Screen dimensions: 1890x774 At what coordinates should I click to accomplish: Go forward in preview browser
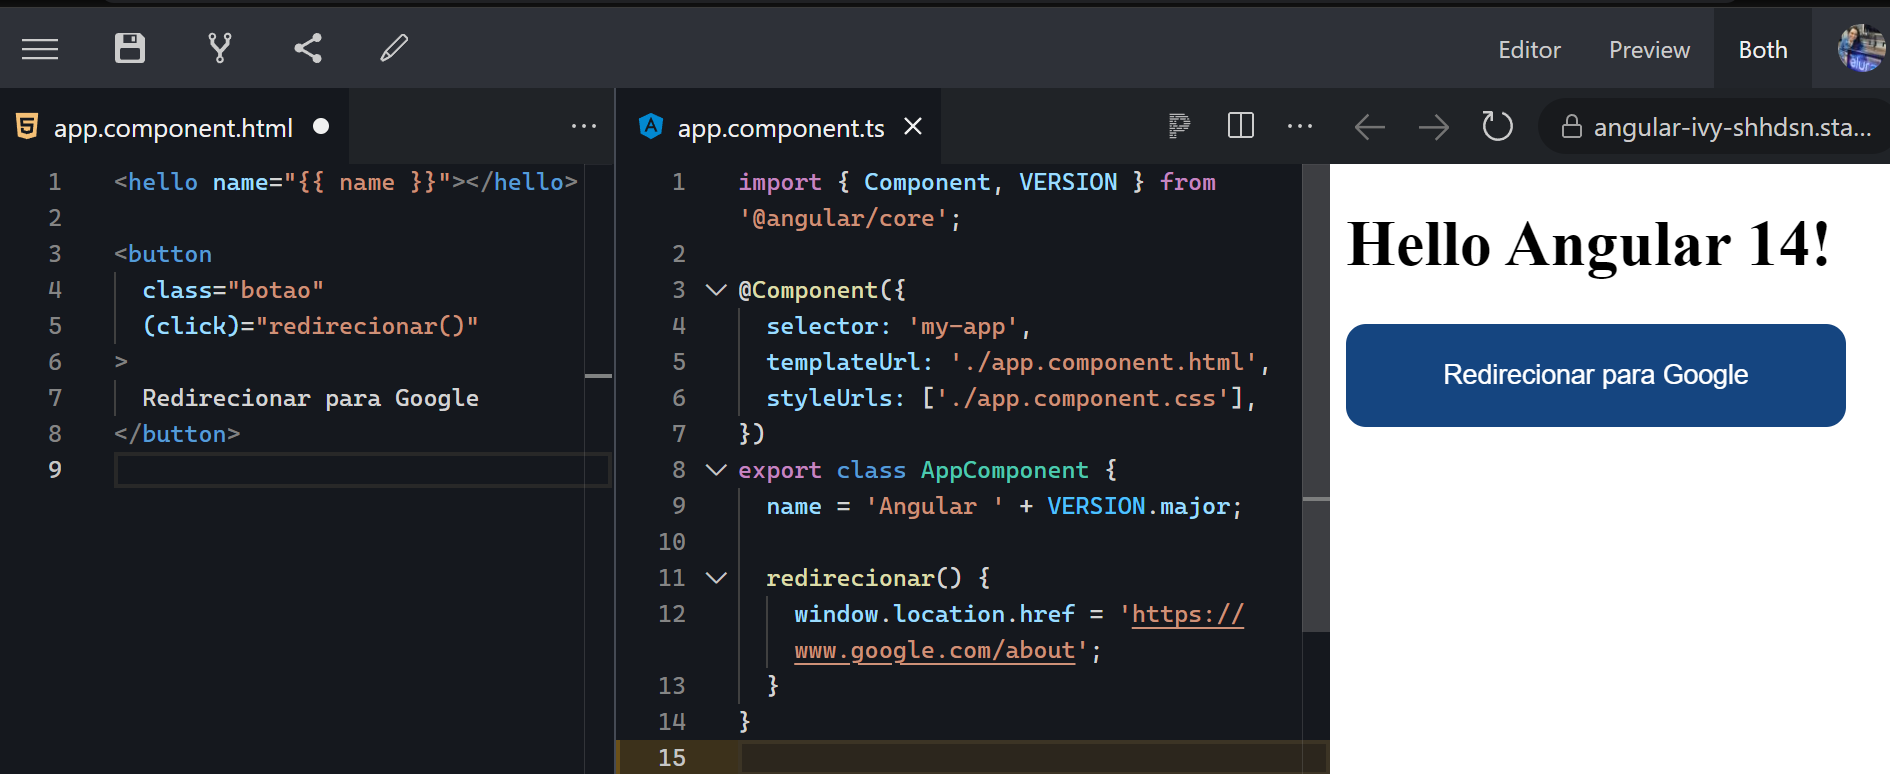coord(1433,127)
